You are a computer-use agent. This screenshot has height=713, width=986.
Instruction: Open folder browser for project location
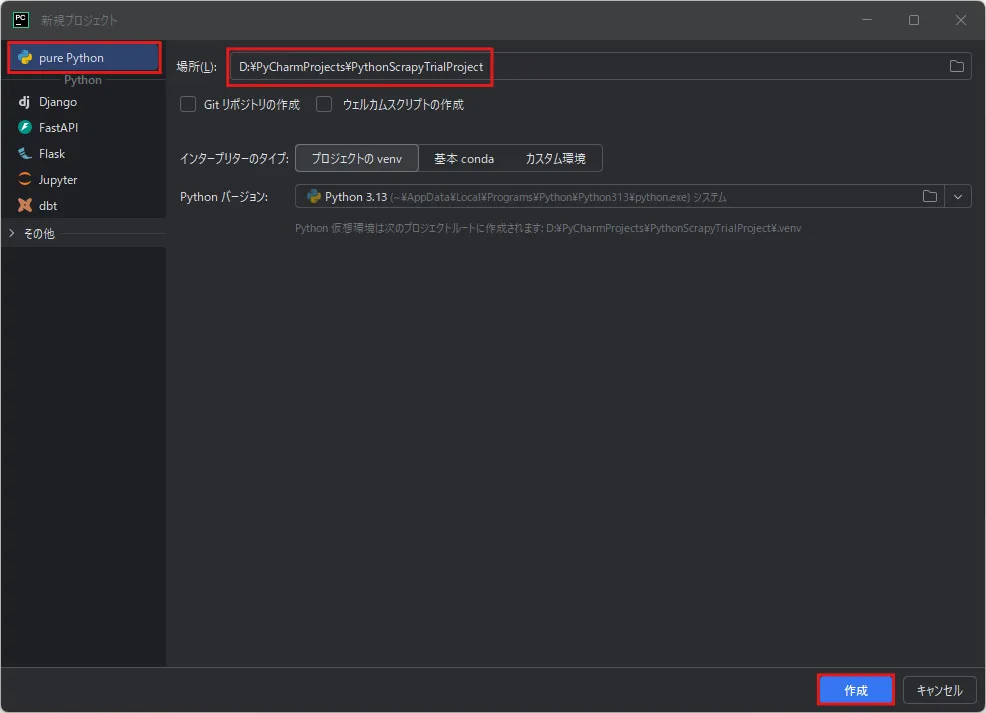click(956, 67)
